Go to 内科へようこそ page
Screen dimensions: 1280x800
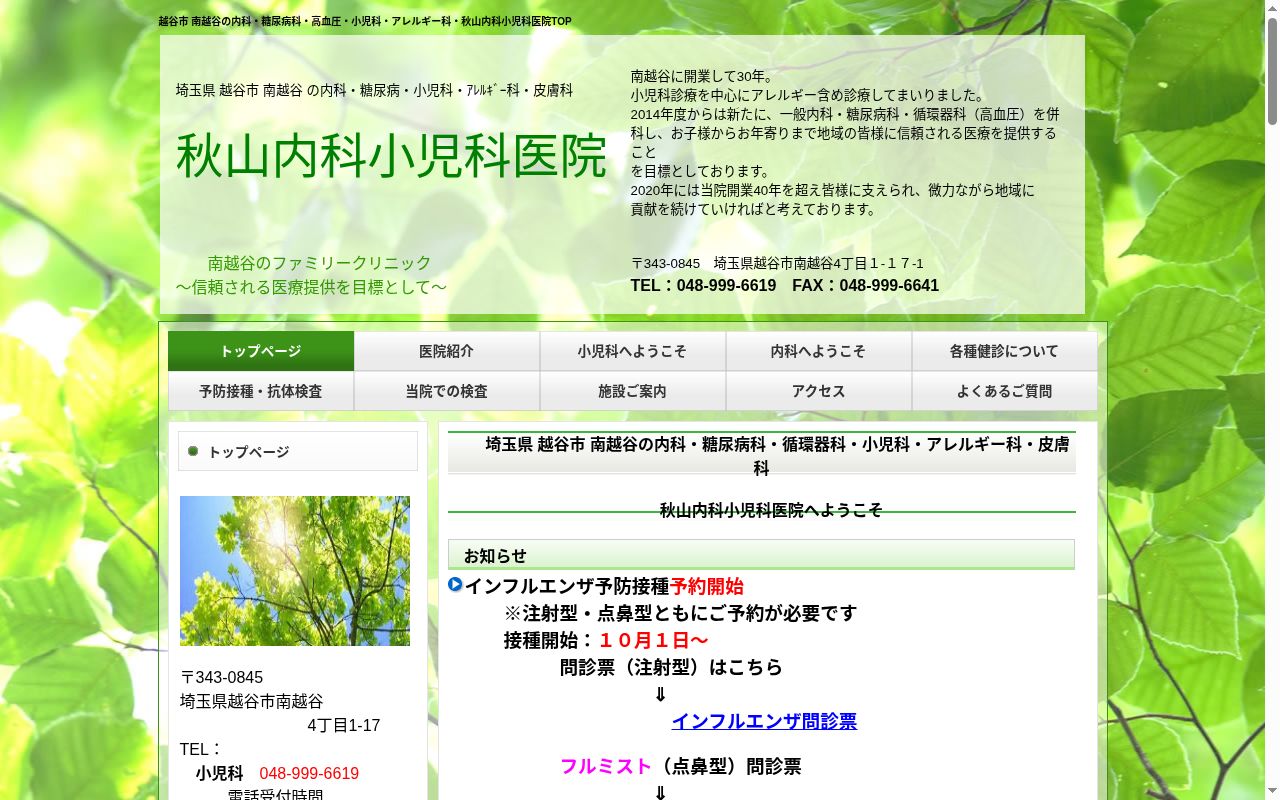[x=819, y=351]
